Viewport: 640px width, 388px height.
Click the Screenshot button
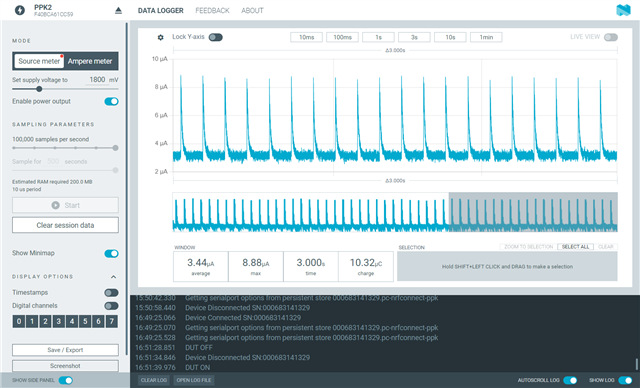(x=65, y=366)
